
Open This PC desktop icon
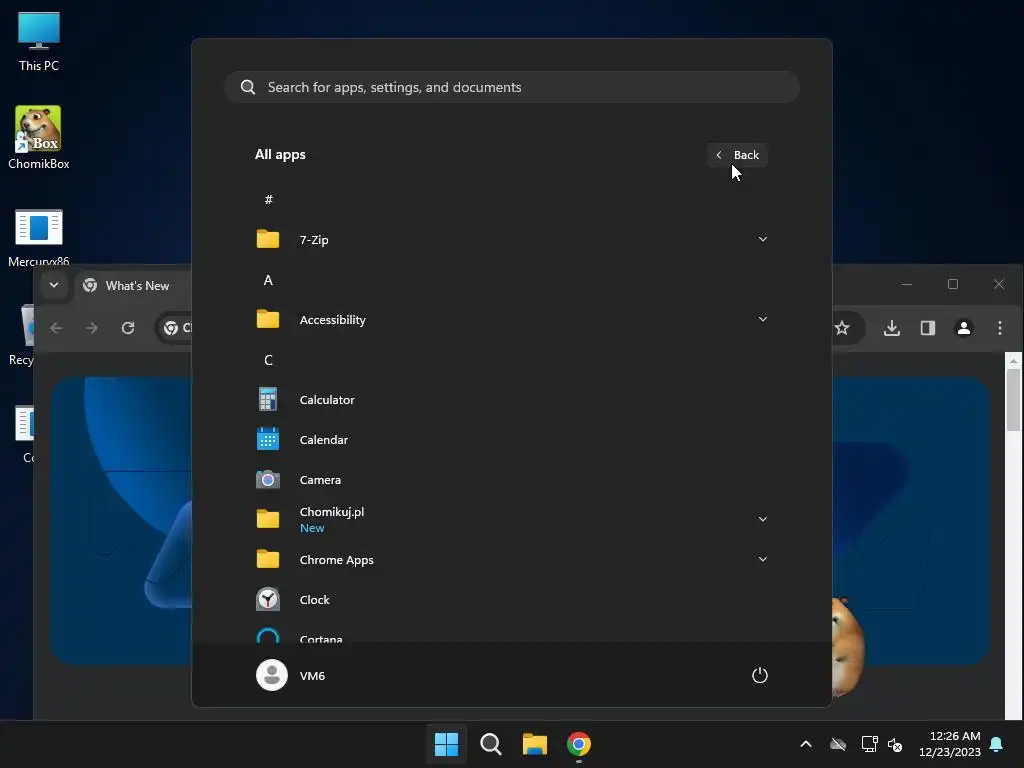coord(39,41)
